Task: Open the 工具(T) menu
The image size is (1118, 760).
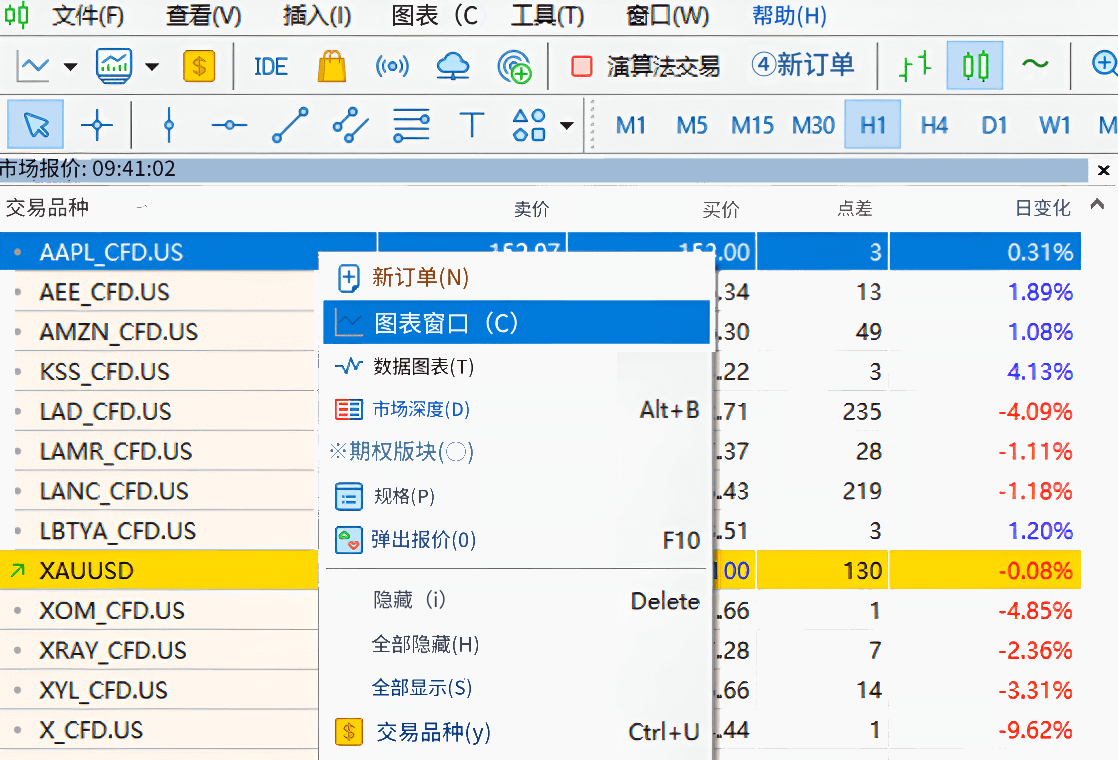Action: 547,15
